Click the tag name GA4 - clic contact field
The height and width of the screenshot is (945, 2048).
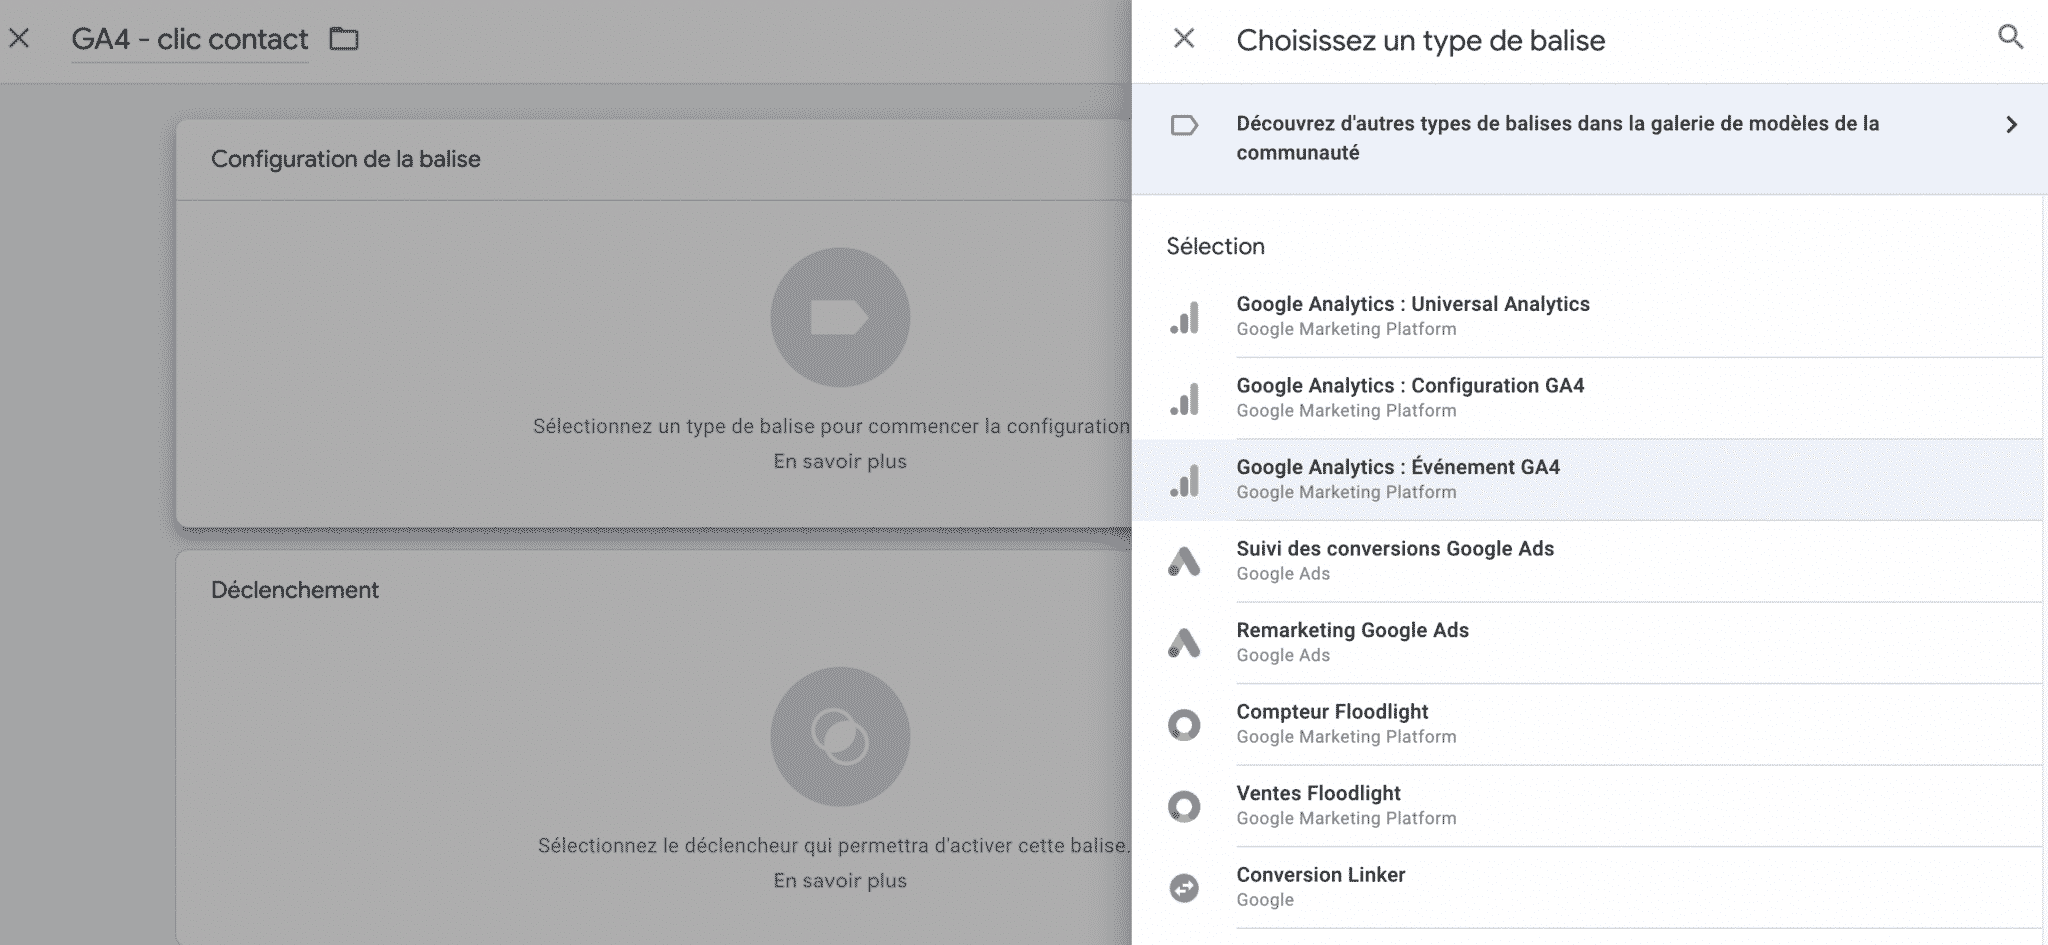pos(190,39)
